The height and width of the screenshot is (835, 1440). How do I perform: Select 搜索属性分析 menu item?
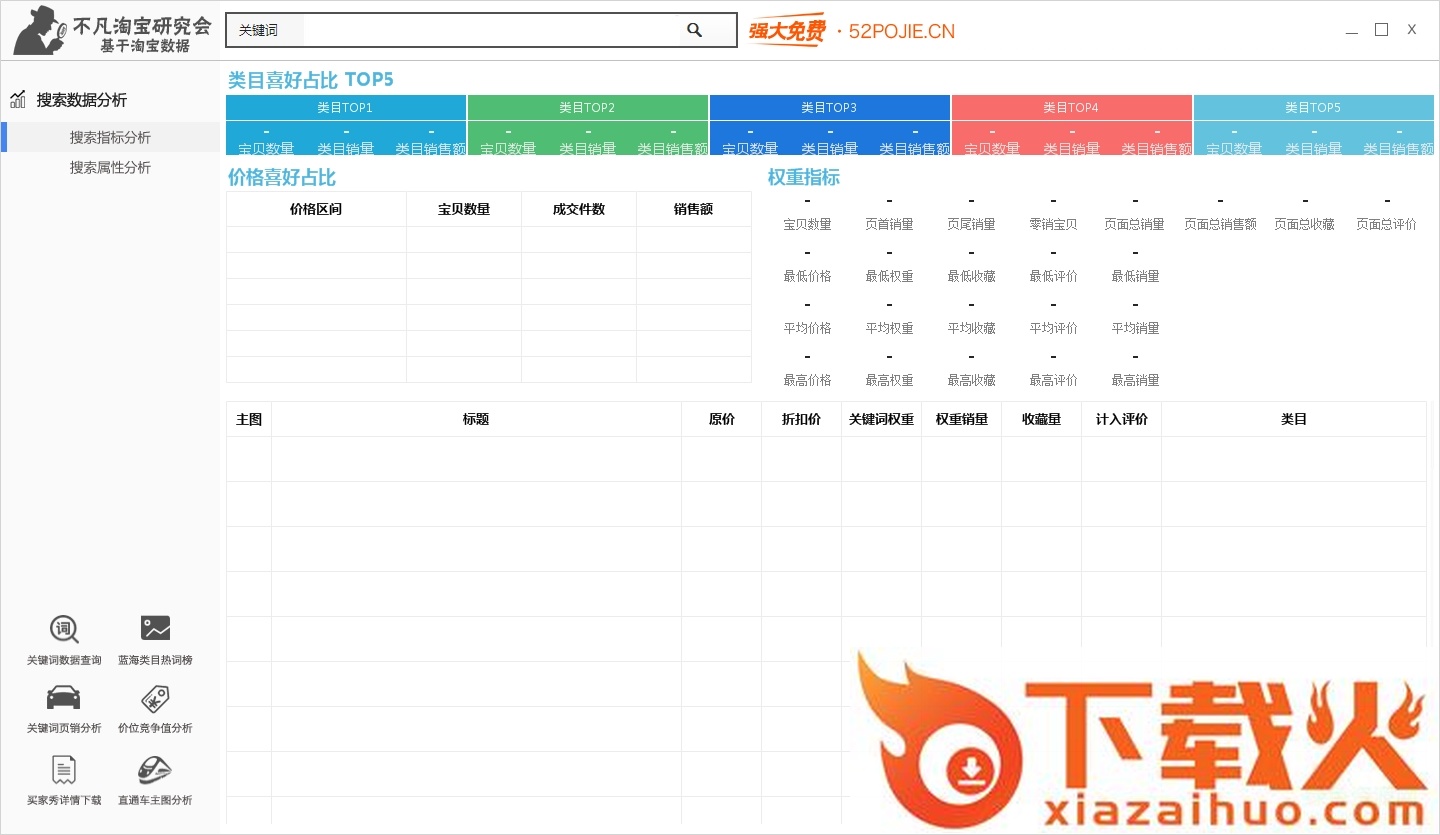pyautogui.click(x=110, y=167)
